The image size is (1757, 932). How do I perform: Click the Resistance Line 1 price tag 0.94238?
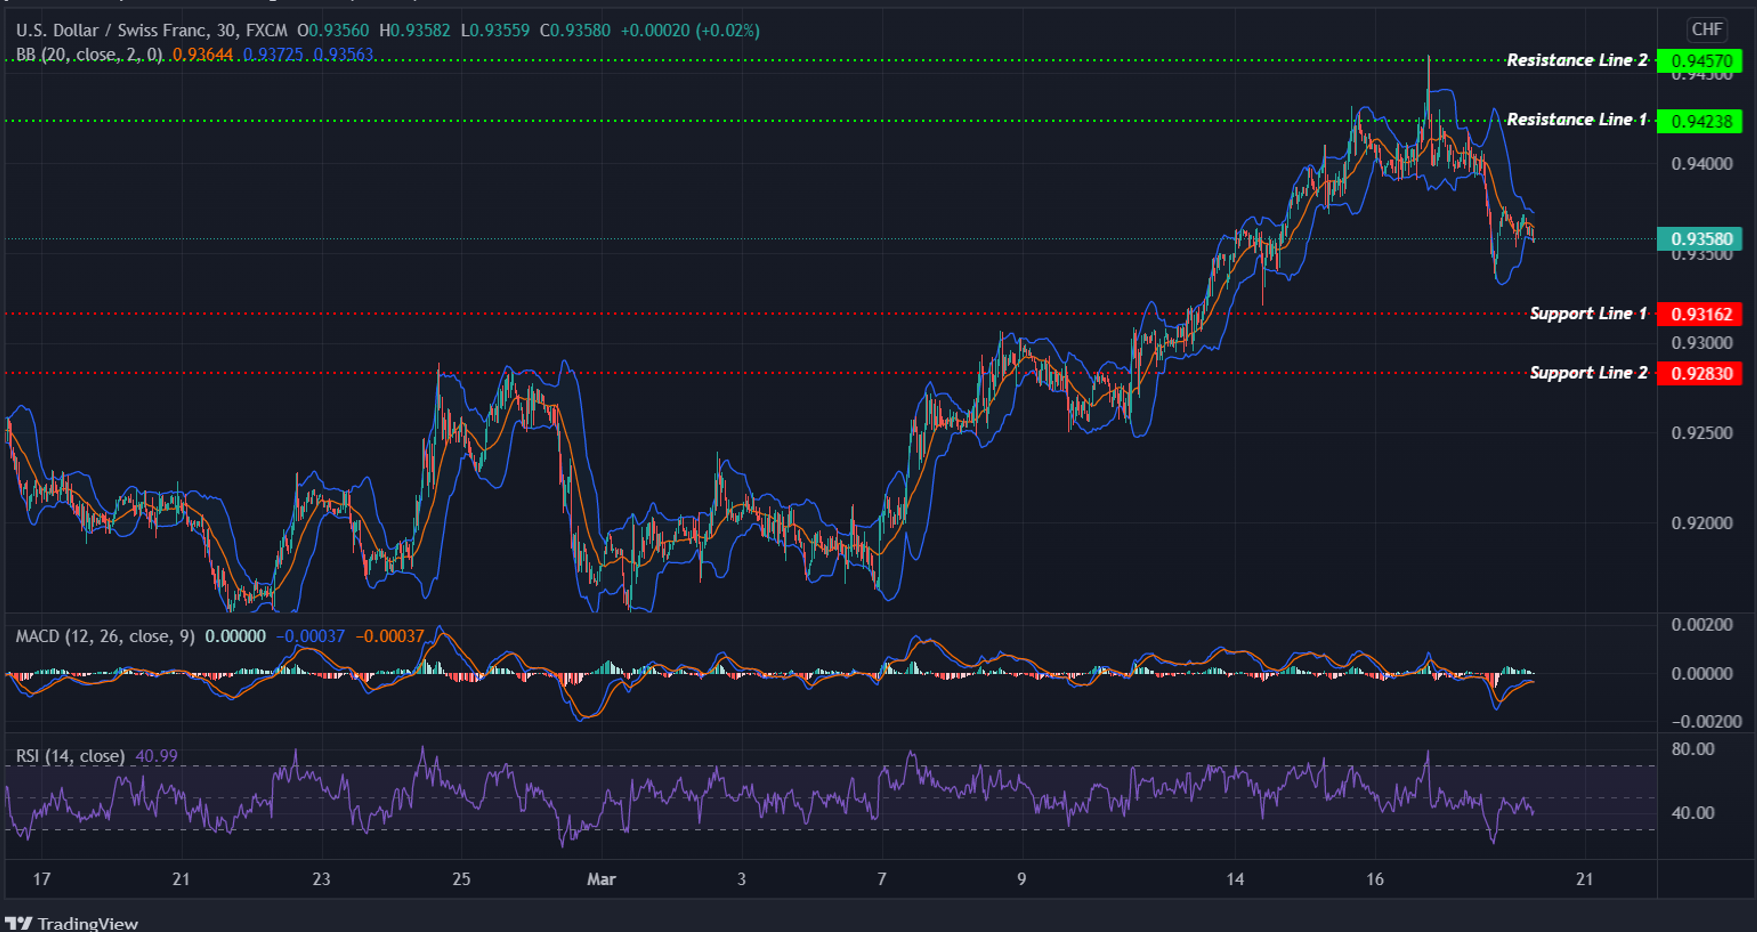[1701, 119]
